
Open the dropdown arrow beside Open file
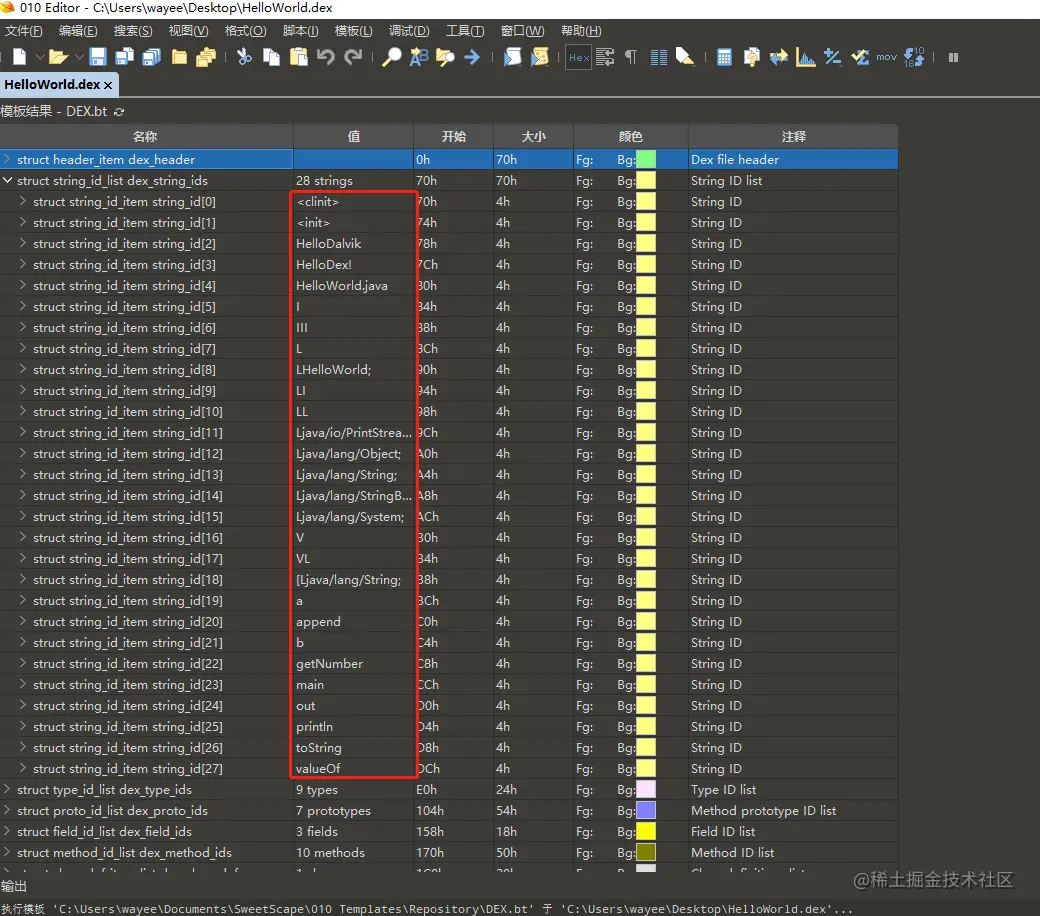point(79,58)
